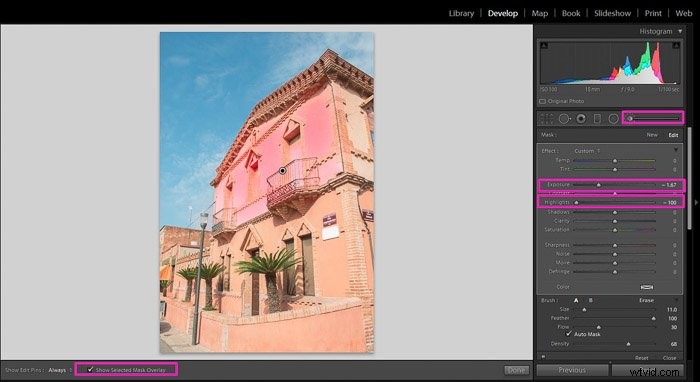Open the Color swatch picker
700x382 pixels.
tap(646, 287)
